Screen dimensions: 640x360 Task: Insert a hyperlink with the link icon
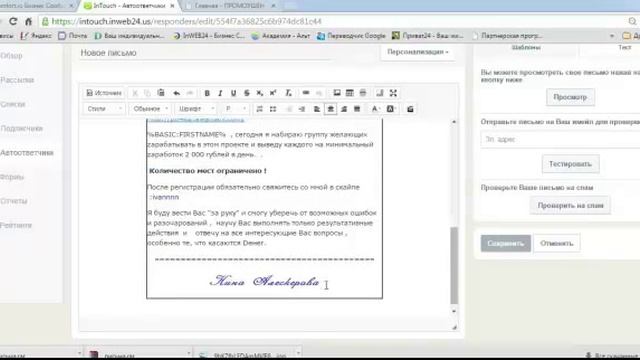click(306, 93)
